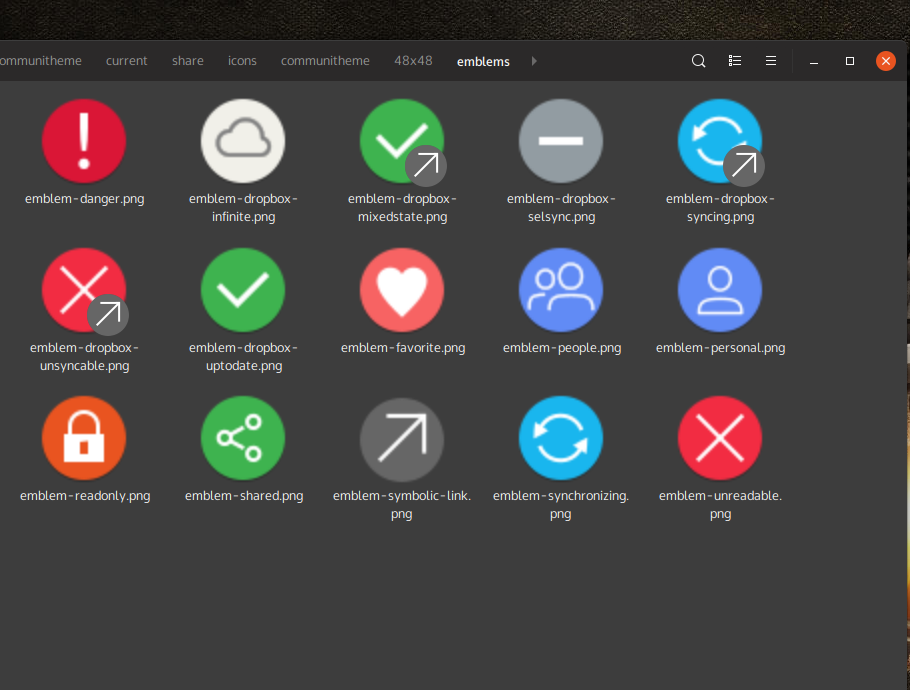This screenshot has height=690, width=910.
Task: Select the emblem-synchronizing.png icon
Action: click(x=561, y=438)
